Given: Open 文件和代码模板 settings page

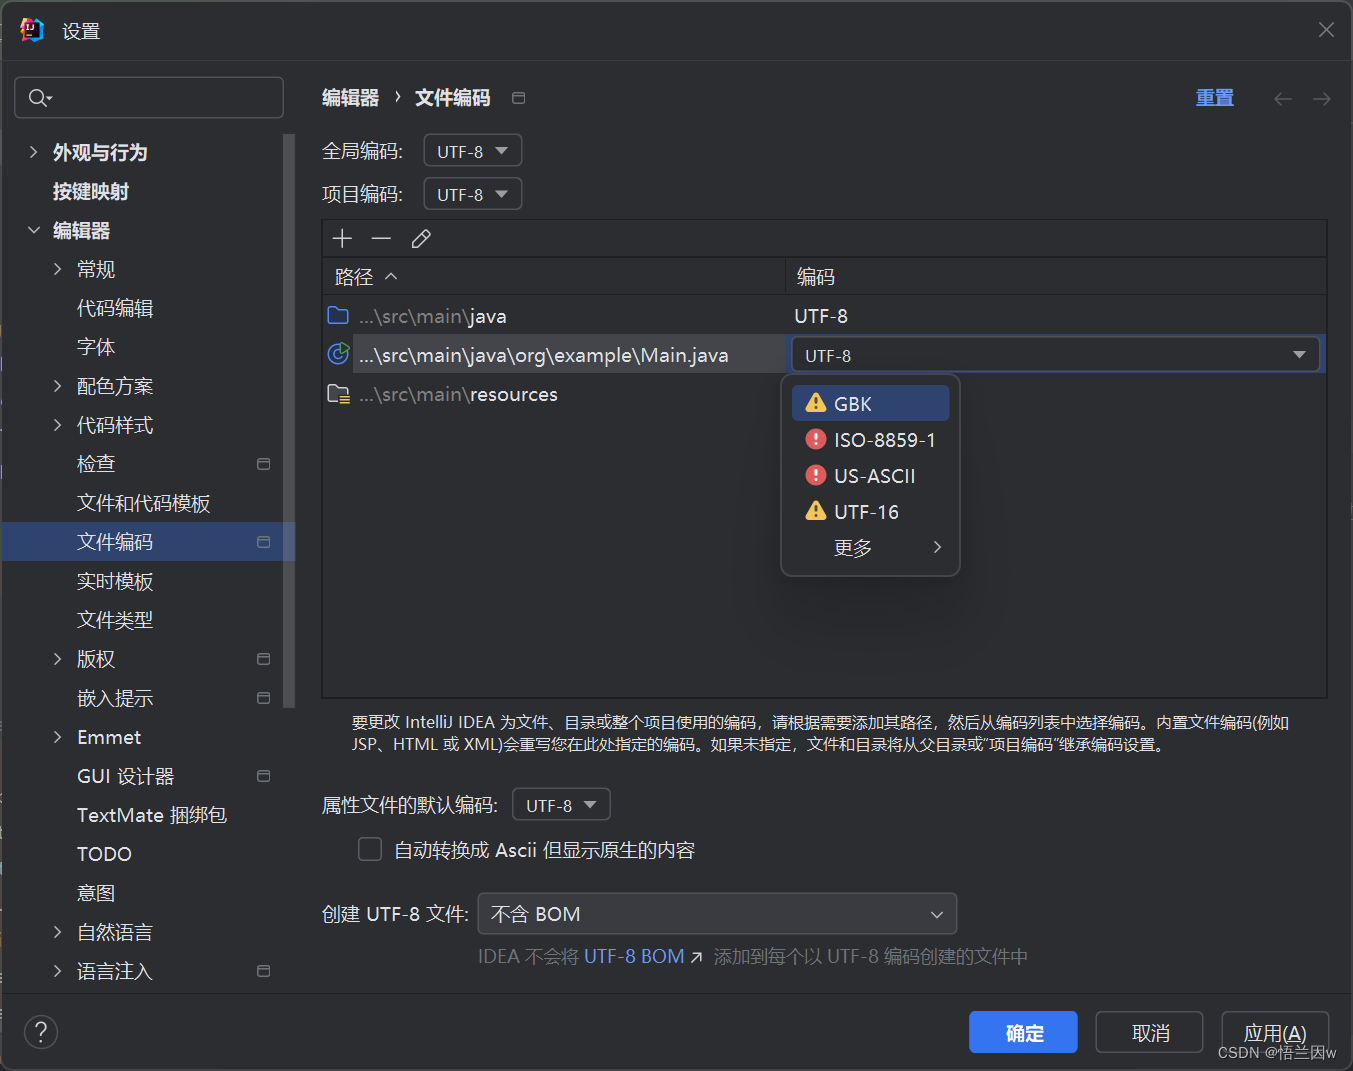Looking at the screenshot, I should click(144, 503).
